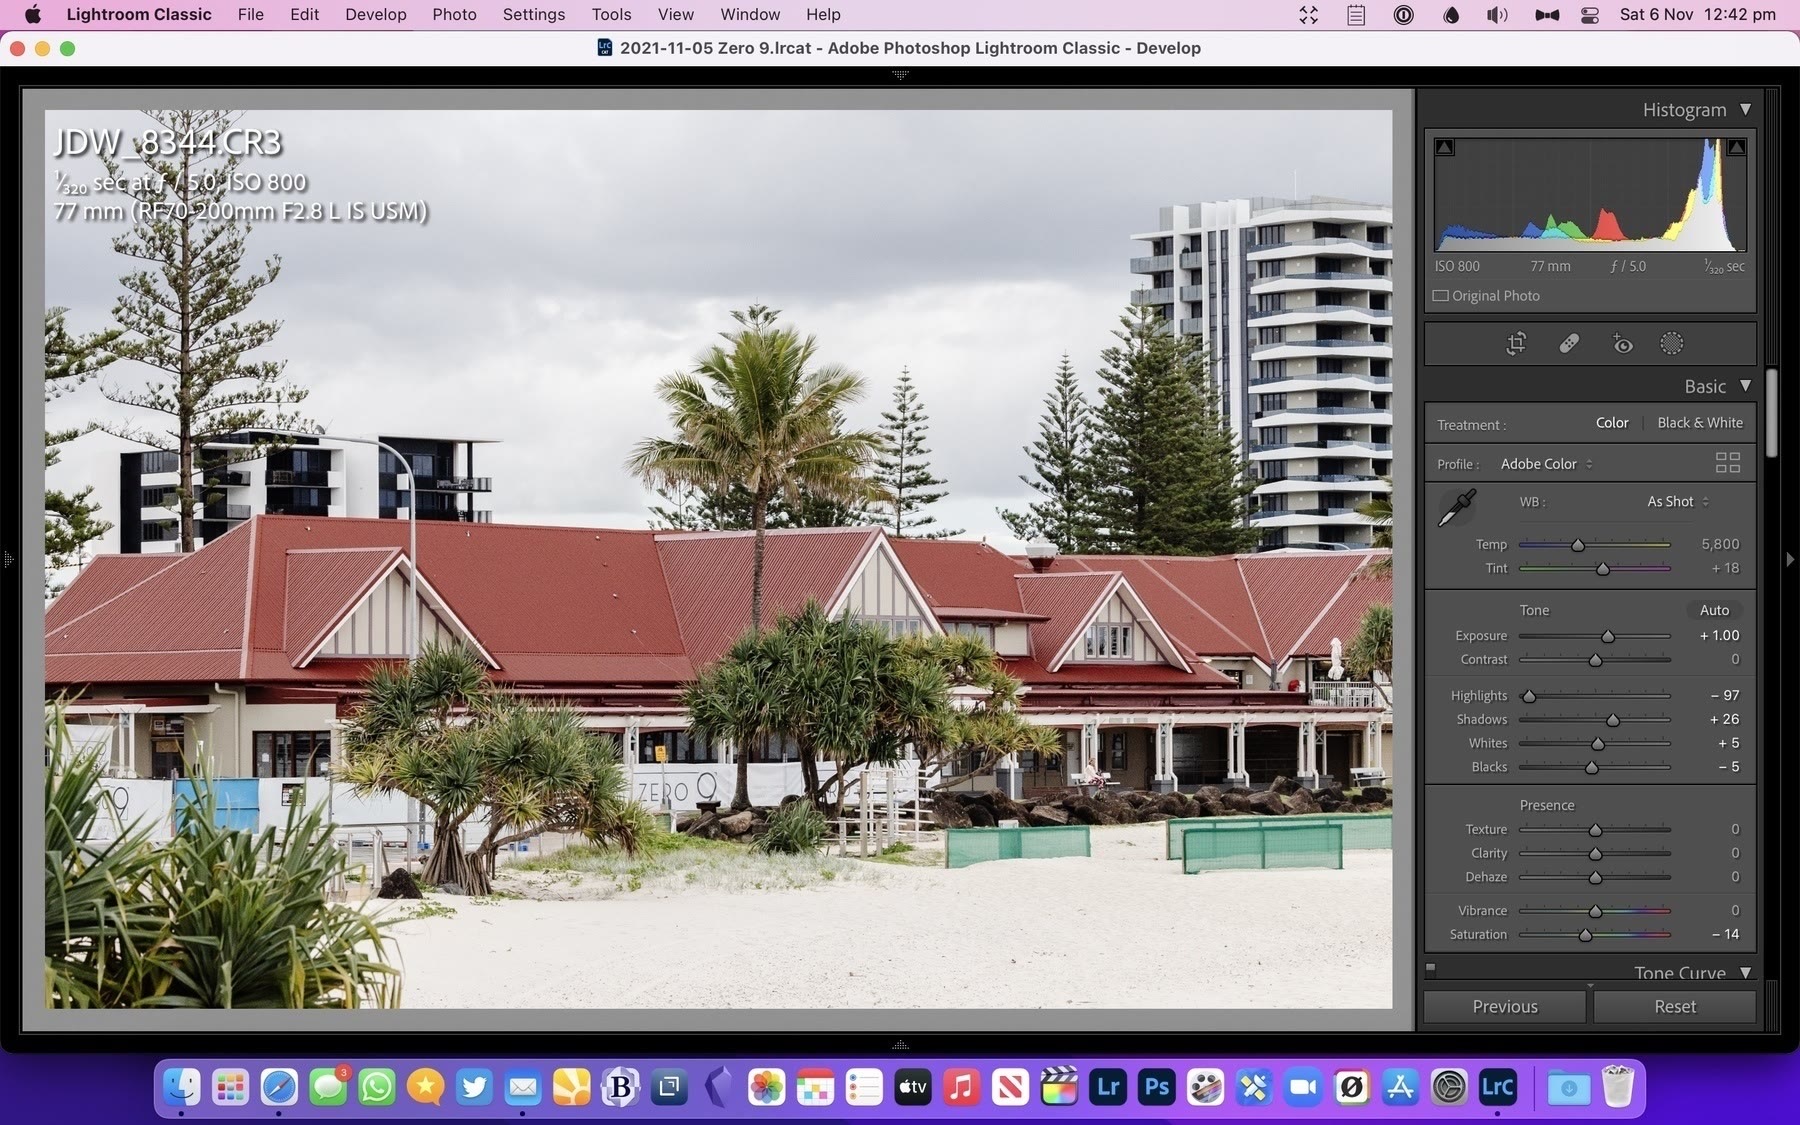This screenshot has height=1125, width=1800.
Task: Open the As Shot white balance dropdown
Action: point(1677,502)
